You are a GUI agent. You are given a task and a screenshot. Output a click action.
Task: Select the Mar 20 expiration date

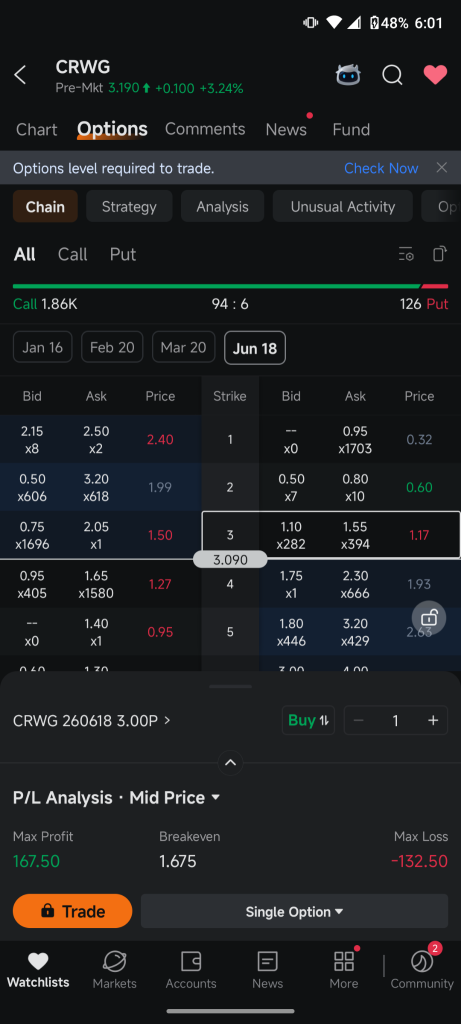pyautogui.click(x=183, y=347)
